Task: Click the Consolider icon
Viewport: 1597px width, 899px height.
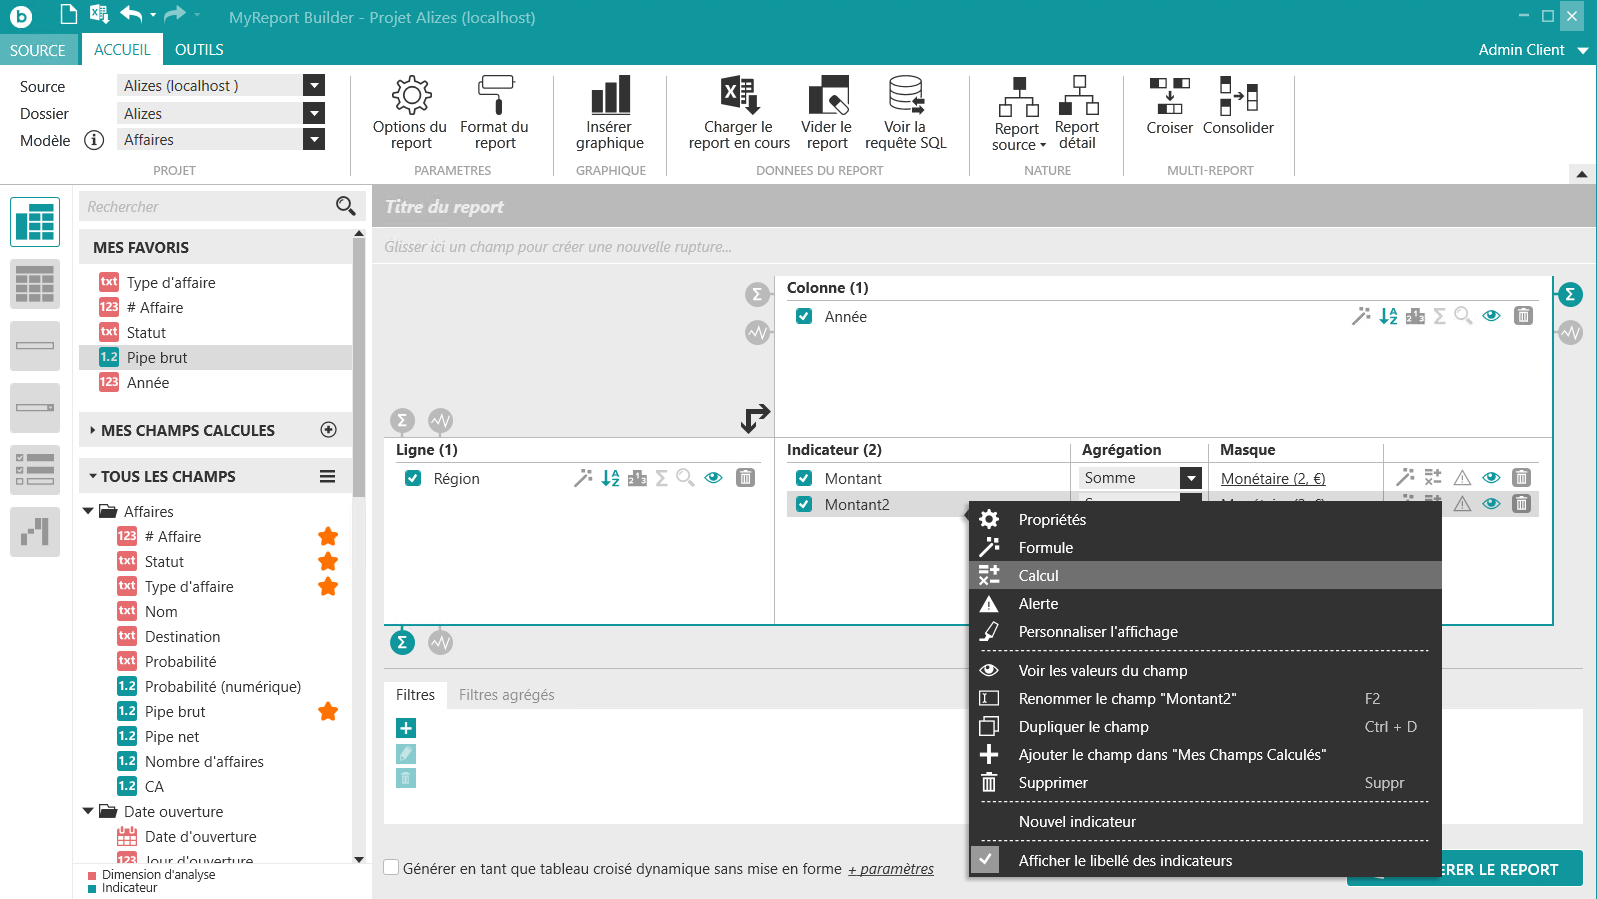Action: tap(1238, 96)
